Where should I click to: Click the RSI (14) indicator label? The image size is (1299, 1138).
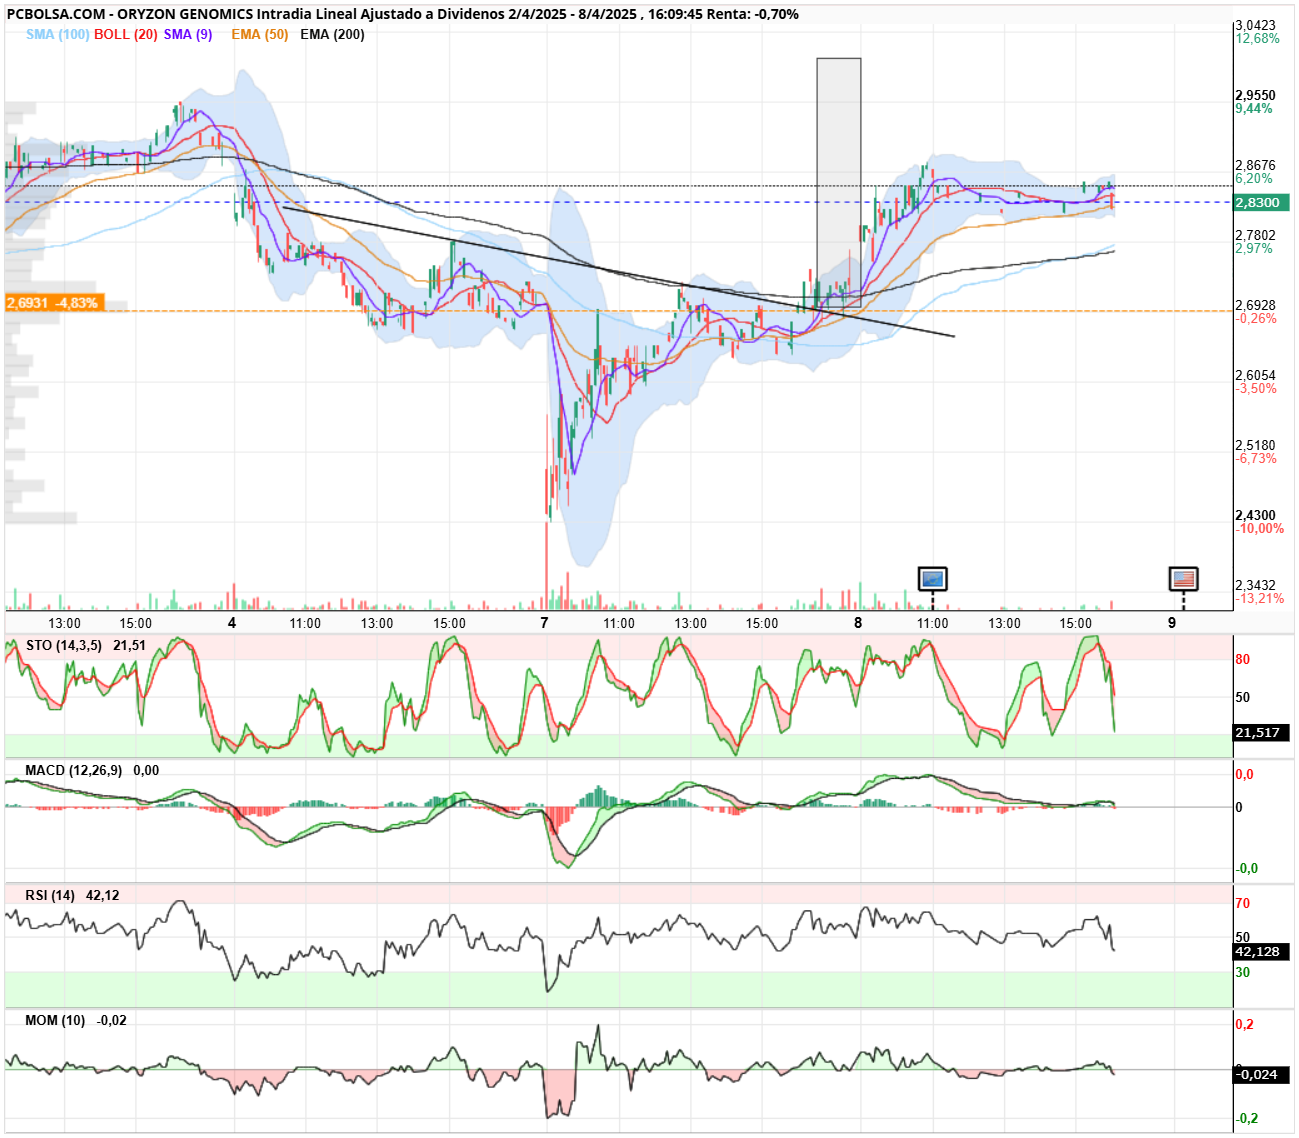(x=50, y=895)
